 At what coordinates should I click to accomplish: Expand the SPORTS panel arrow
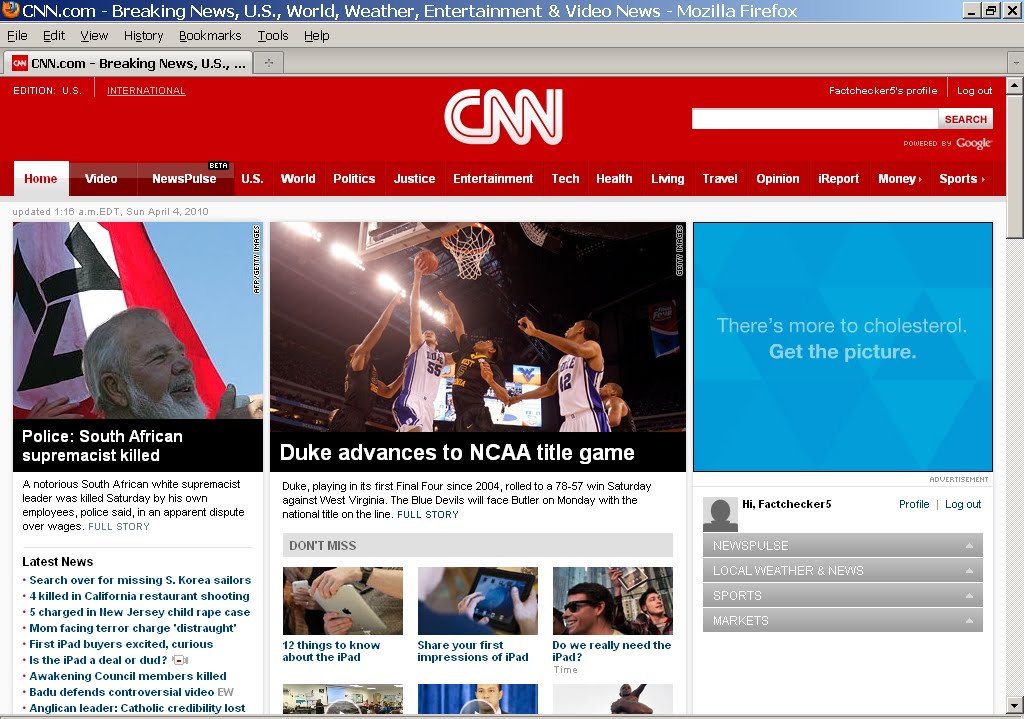coord(969,595)
